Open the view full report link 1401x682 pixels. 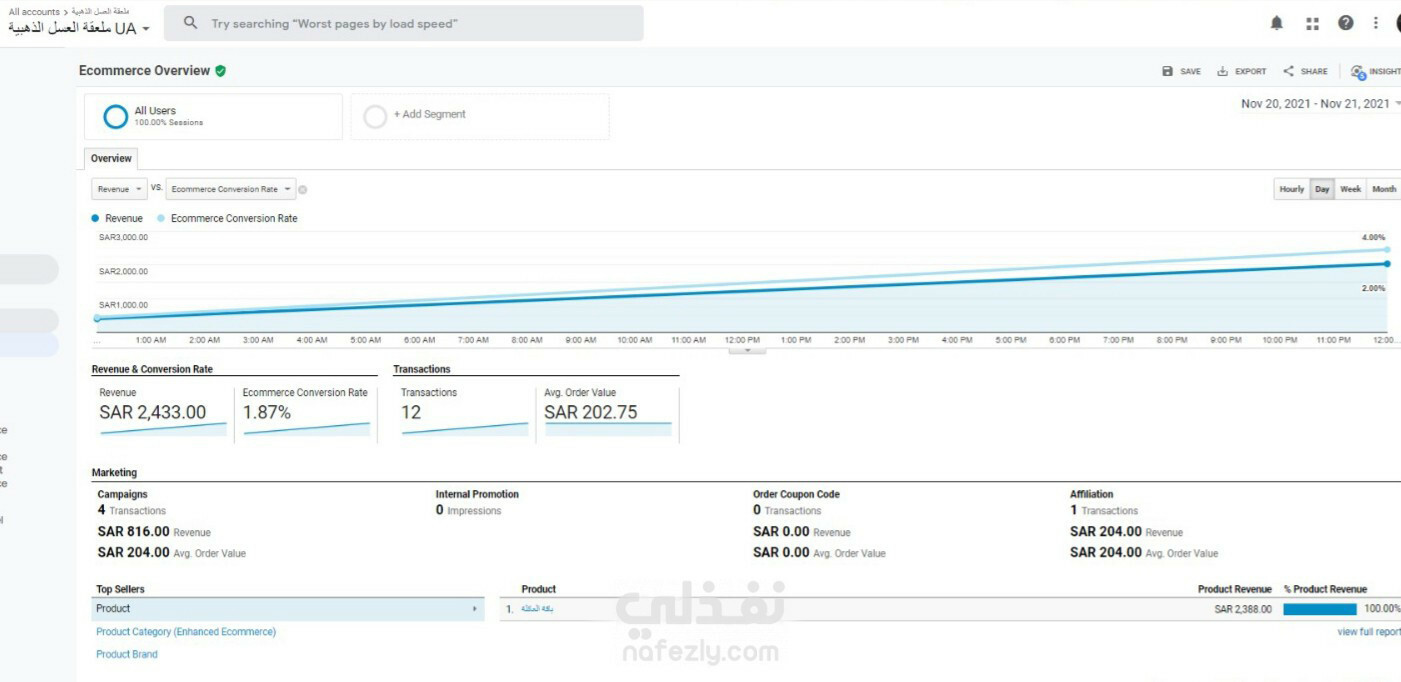click(1369, 632)
